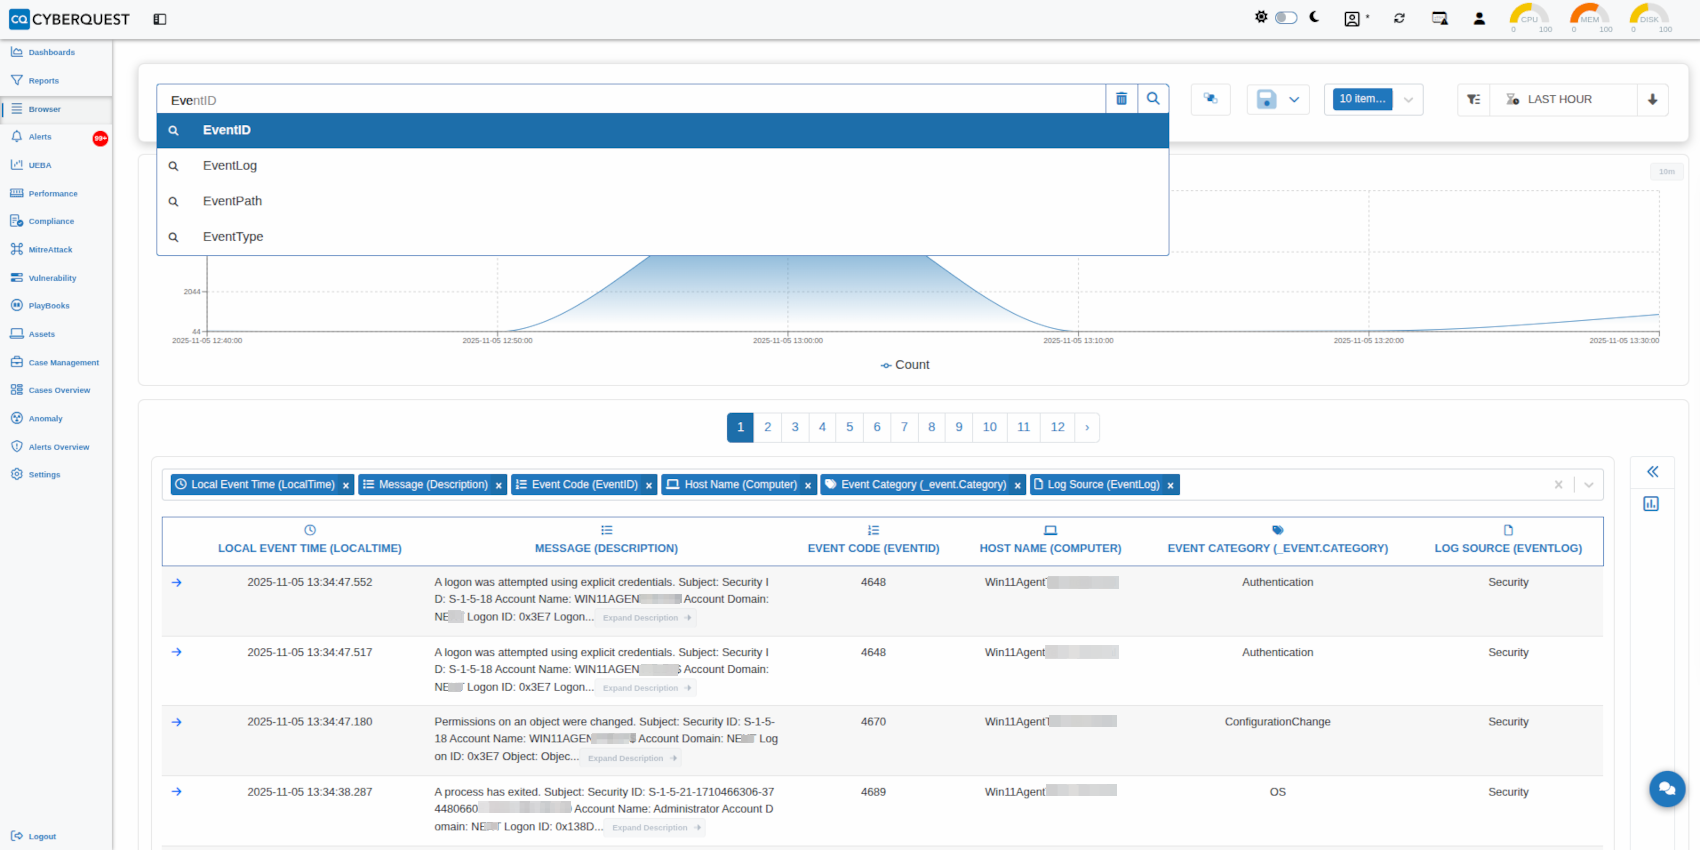
Task: Select EventLog from the suggestions list
Action: [x=230, y=166]
